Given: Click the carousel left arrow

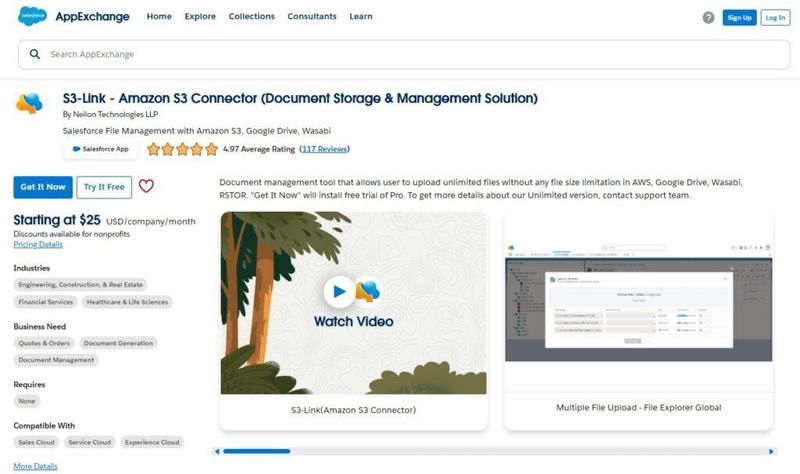Looking at the screenshot, I should pos(217,452).
